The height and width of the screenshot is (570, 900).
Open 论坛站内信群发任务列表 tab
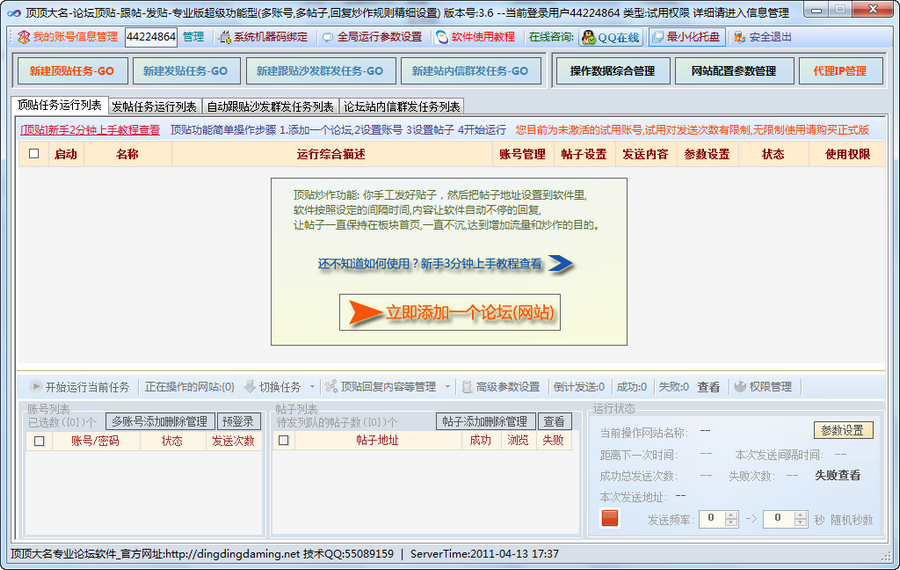(x=402, y=107)
